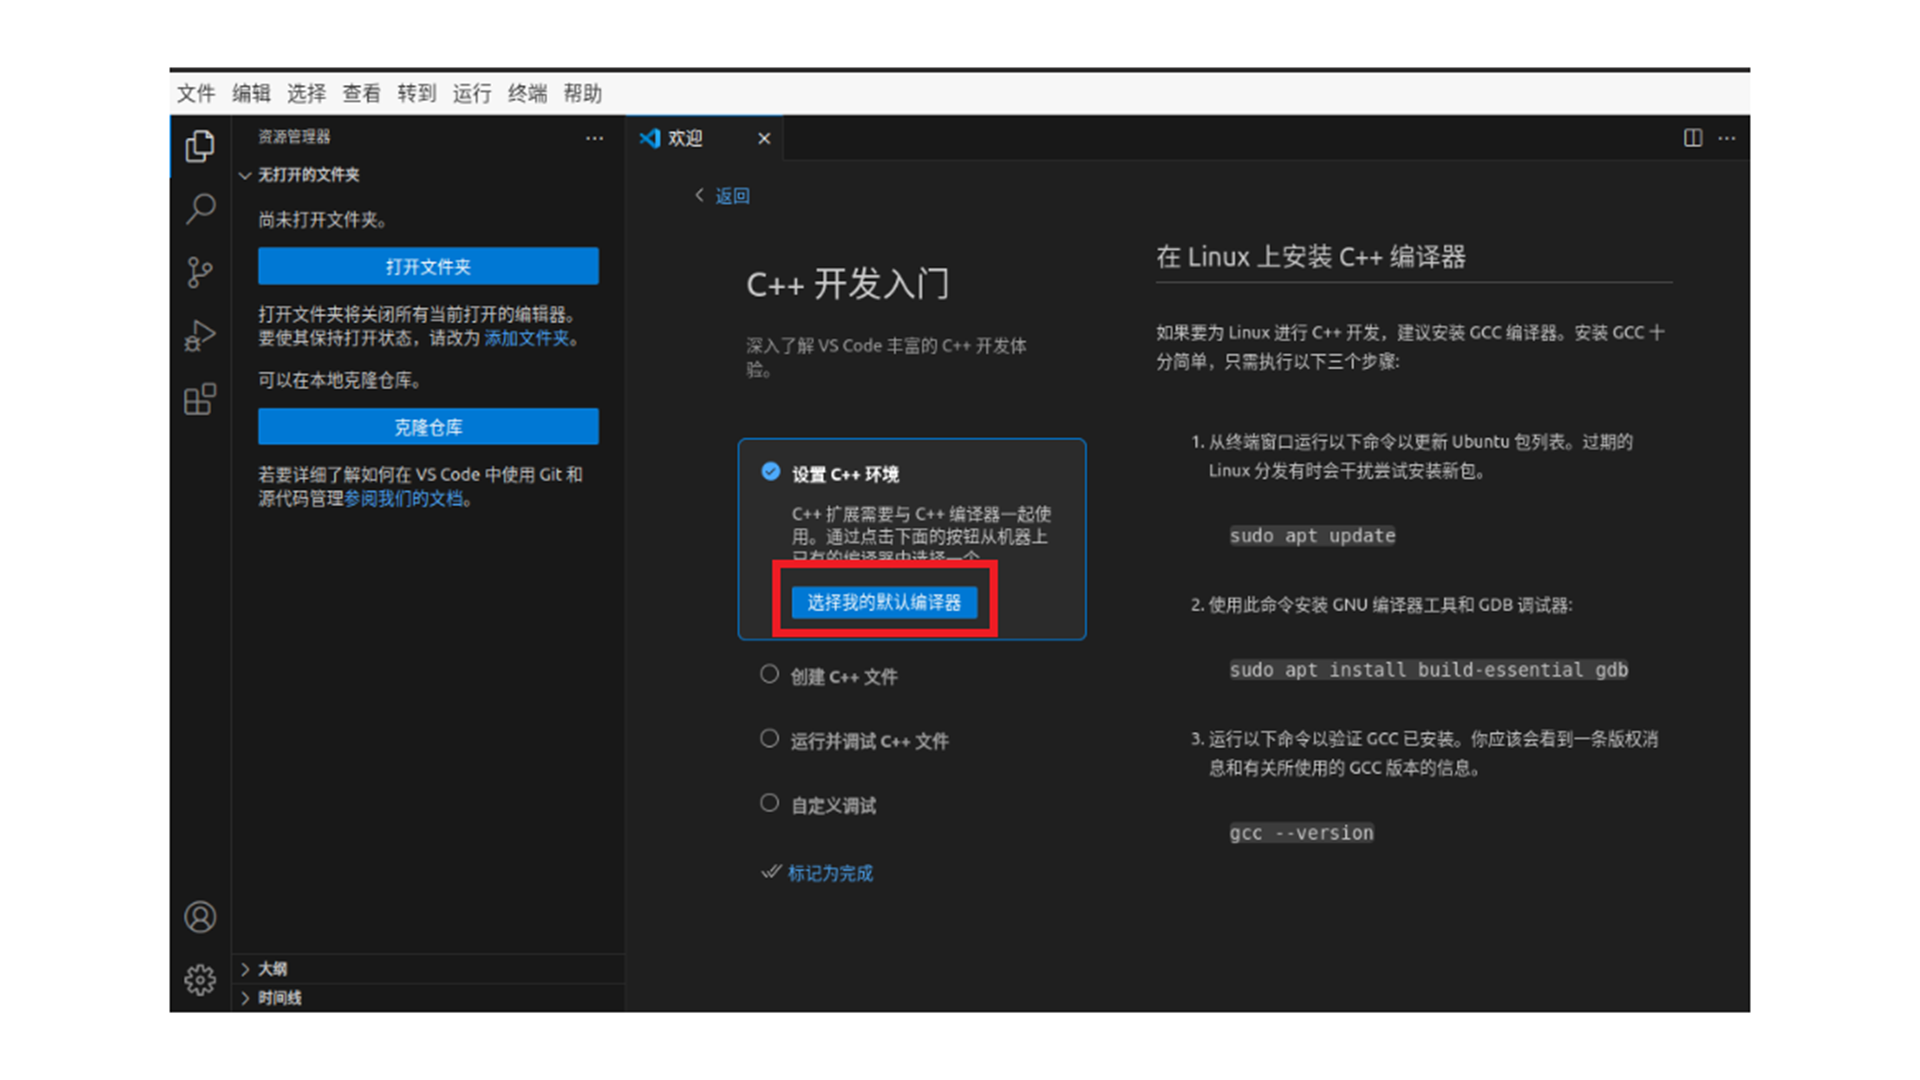Expand the 时间线 section

point(278,998)
